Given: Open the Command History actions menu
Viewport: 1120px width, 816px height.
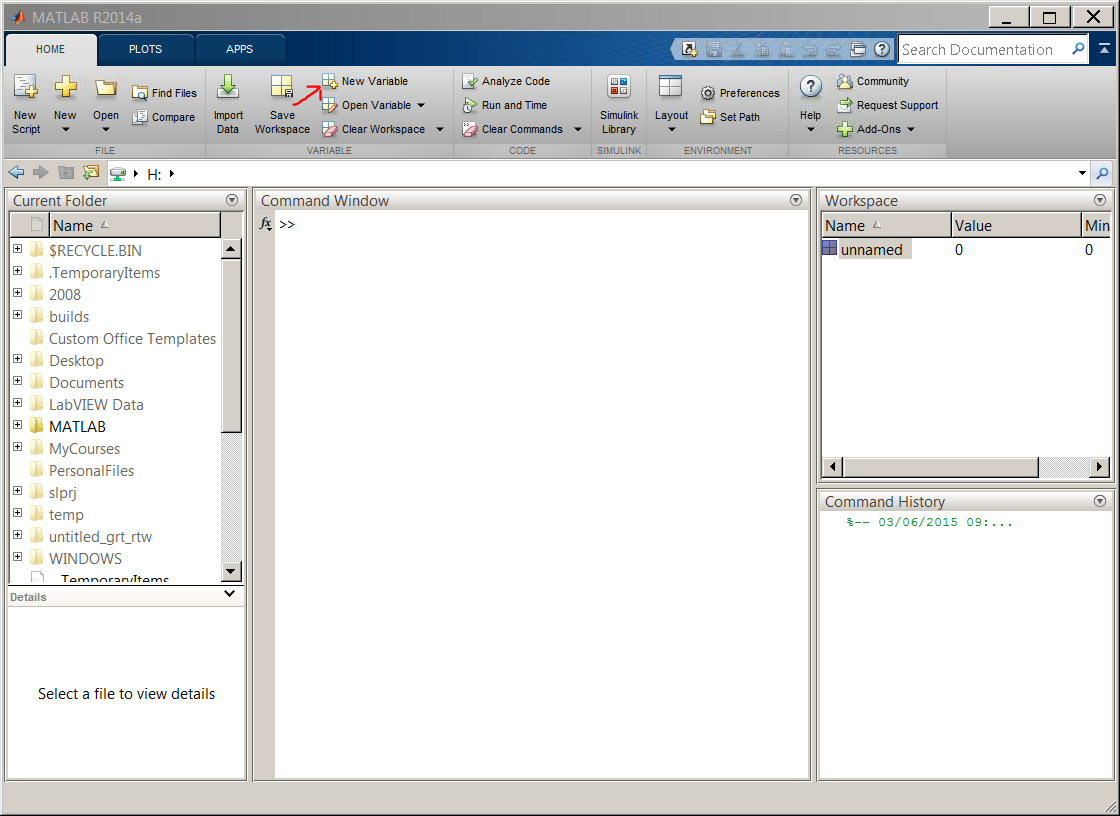Looking at the screenshot, I should coord(1099,501).
